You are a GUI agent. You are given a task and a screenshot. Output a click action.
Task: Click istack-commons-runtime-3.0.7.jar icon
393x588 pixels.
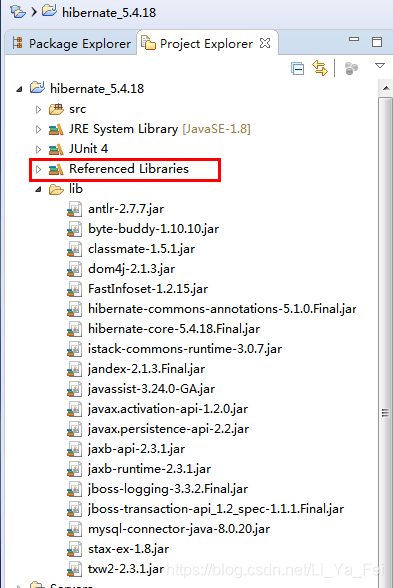(74, 350)
